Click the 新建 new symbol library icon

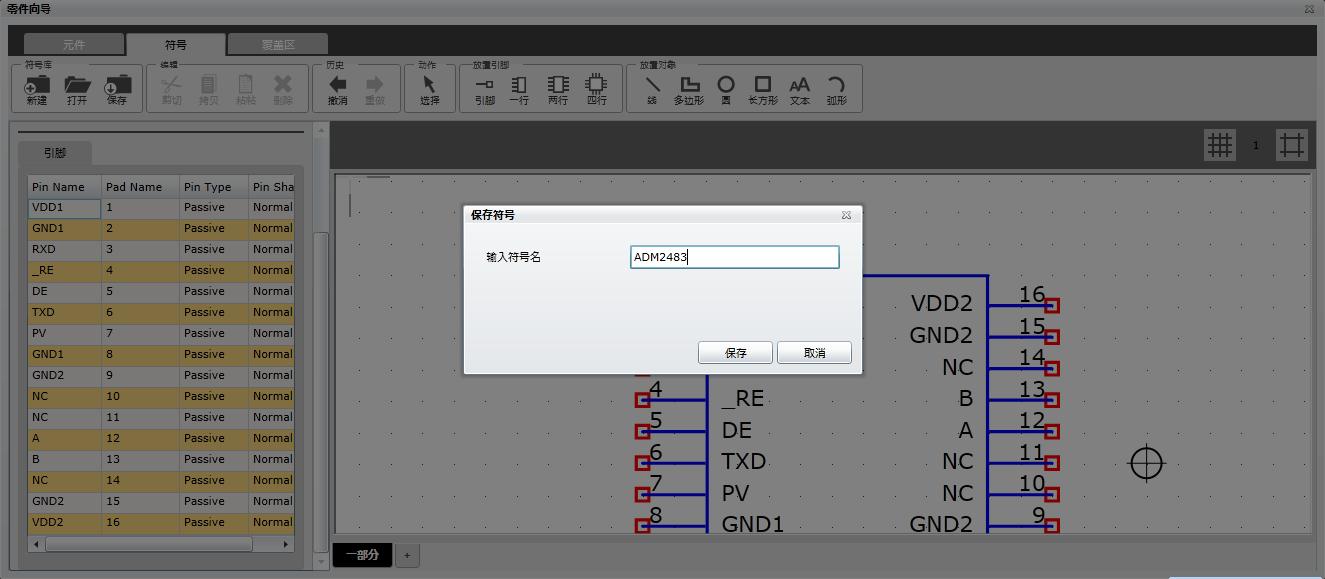point(37,89)
